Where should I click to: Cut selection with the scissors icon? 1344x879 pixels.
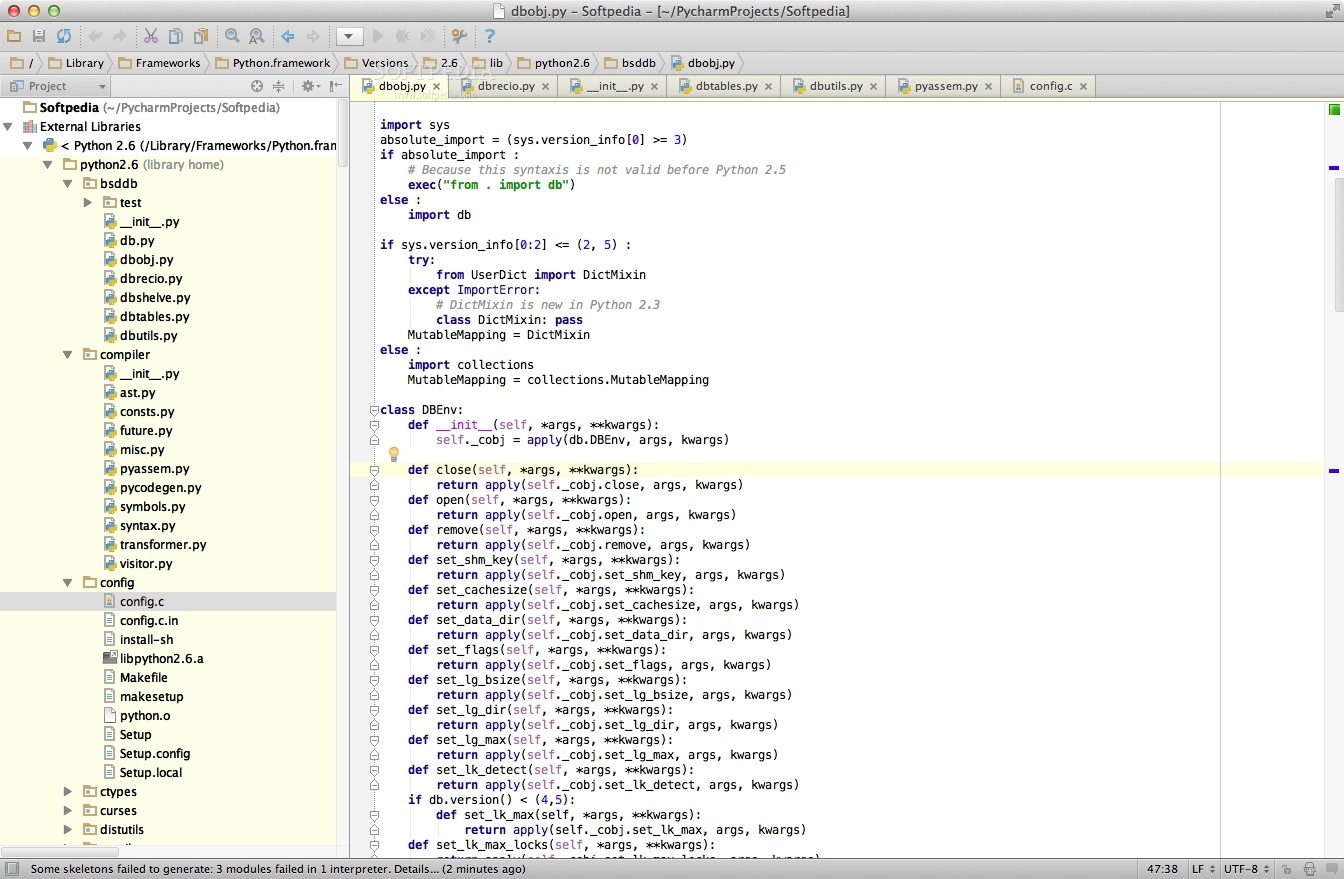(150, 36)
